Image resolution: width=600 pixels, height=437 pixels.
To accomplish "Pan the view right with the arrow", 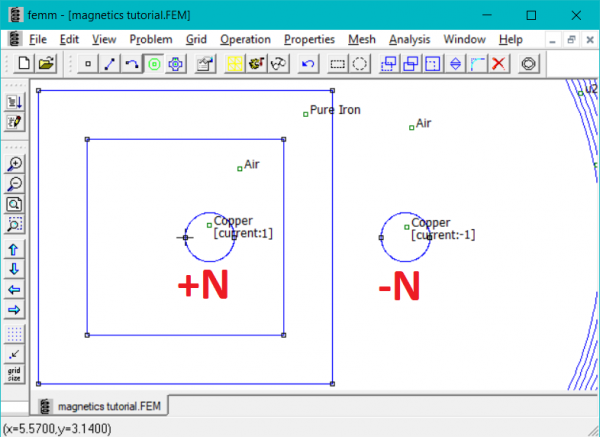I will 15,310.
